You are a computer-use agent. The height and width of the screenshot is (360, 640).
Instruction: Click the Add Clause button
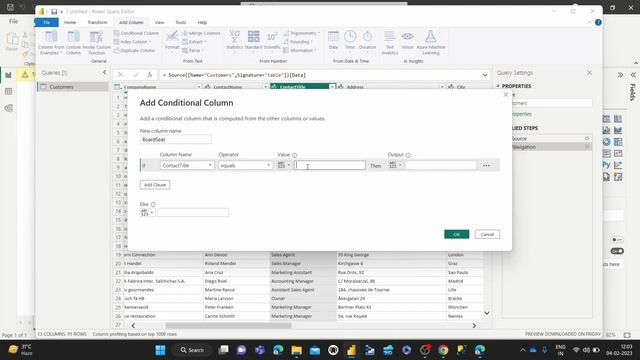[x=155, y=185]
